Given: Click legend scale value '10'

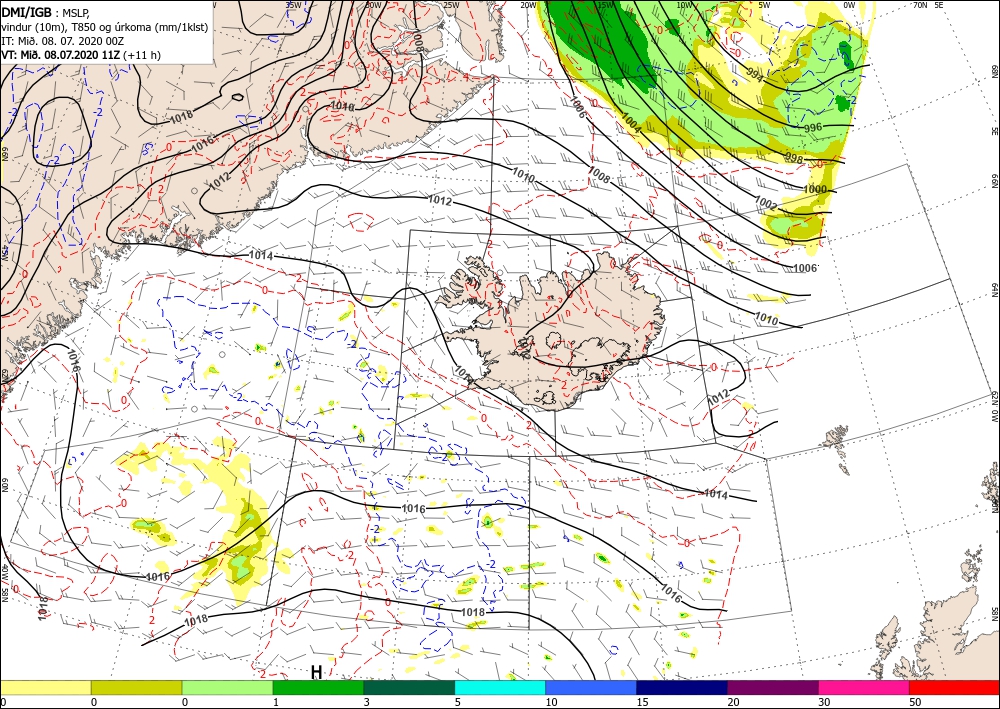Looking at the screenshot, I should (x=551, y=703).
